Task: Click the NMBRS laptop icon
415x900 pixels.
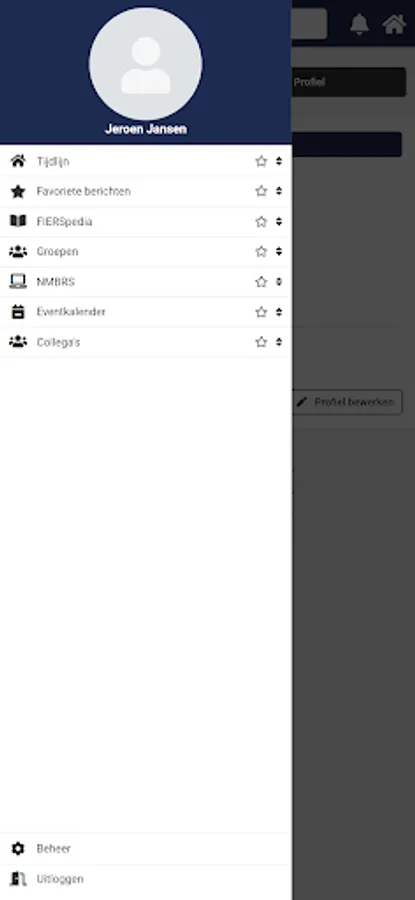Action: click(x=18, y=281)
